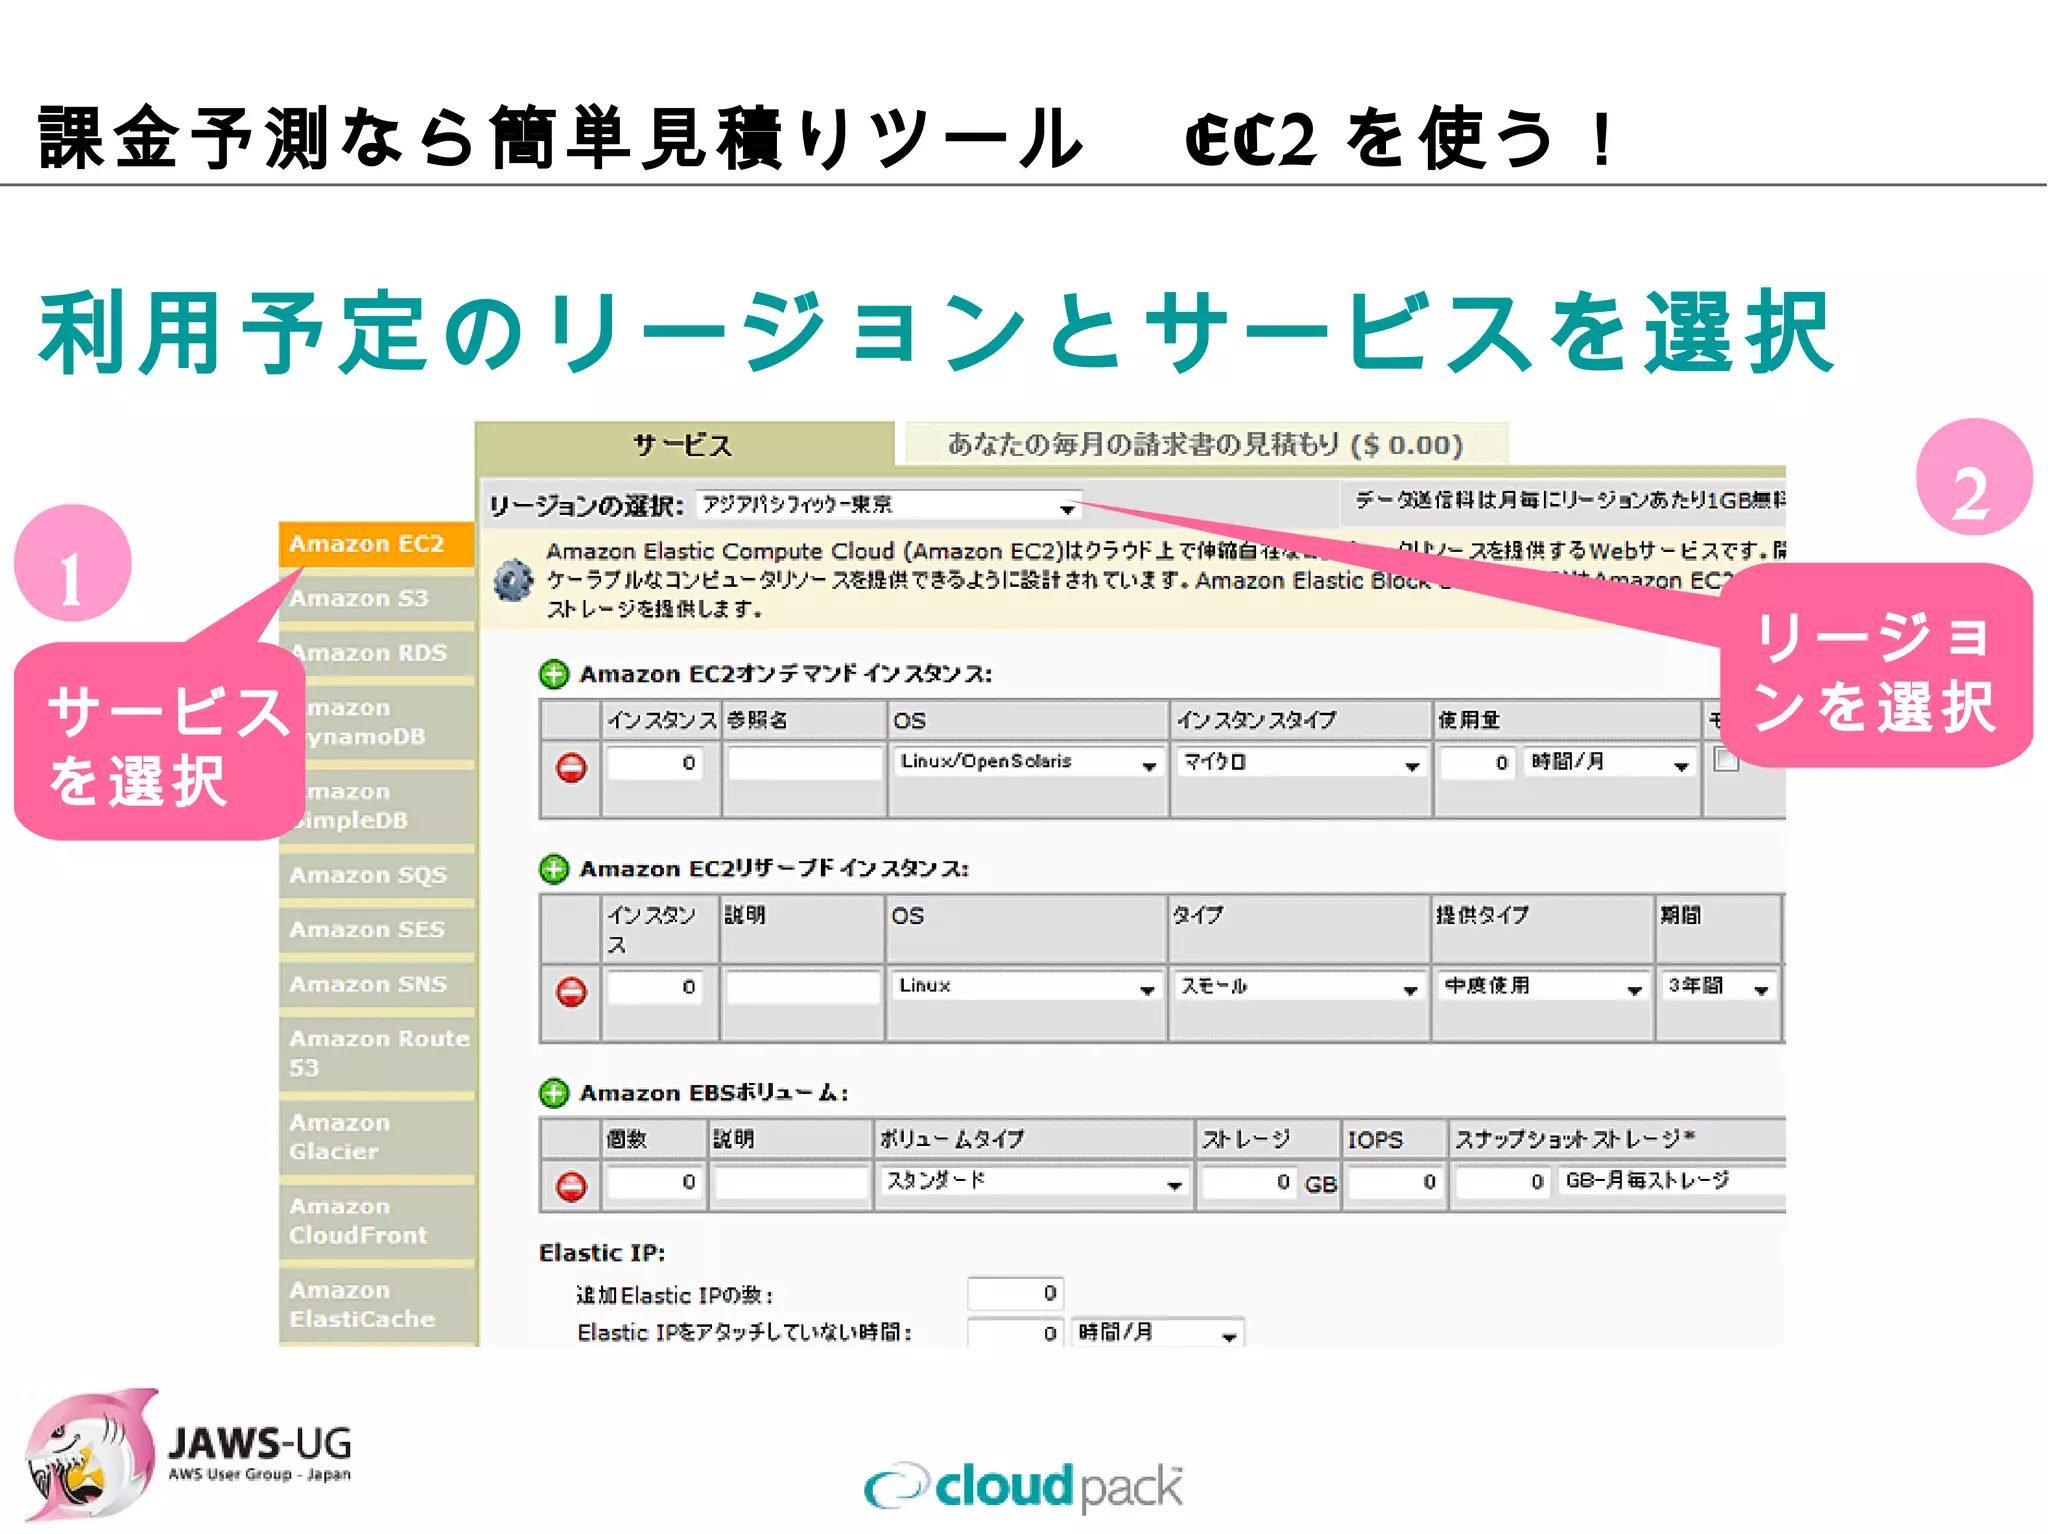Click the on-demand usage amount field
Image resolution: width=2048 pixels, height=1534 pixels.
click(1477, 763)
